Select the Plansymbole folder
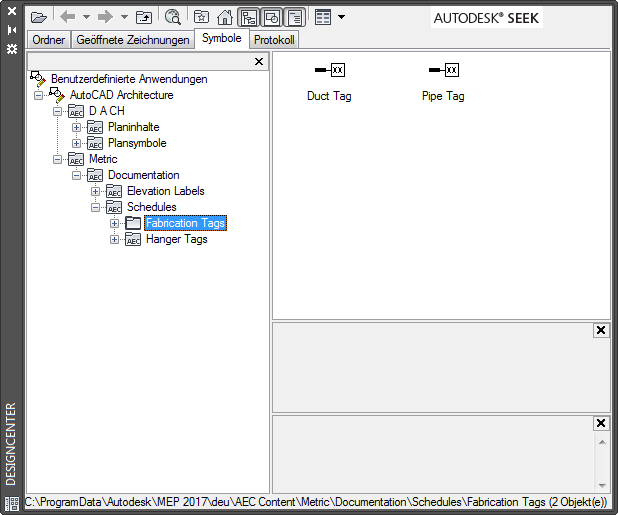This screenshot has height=515, width=618. pyautogui.click(x=137, y=143)
